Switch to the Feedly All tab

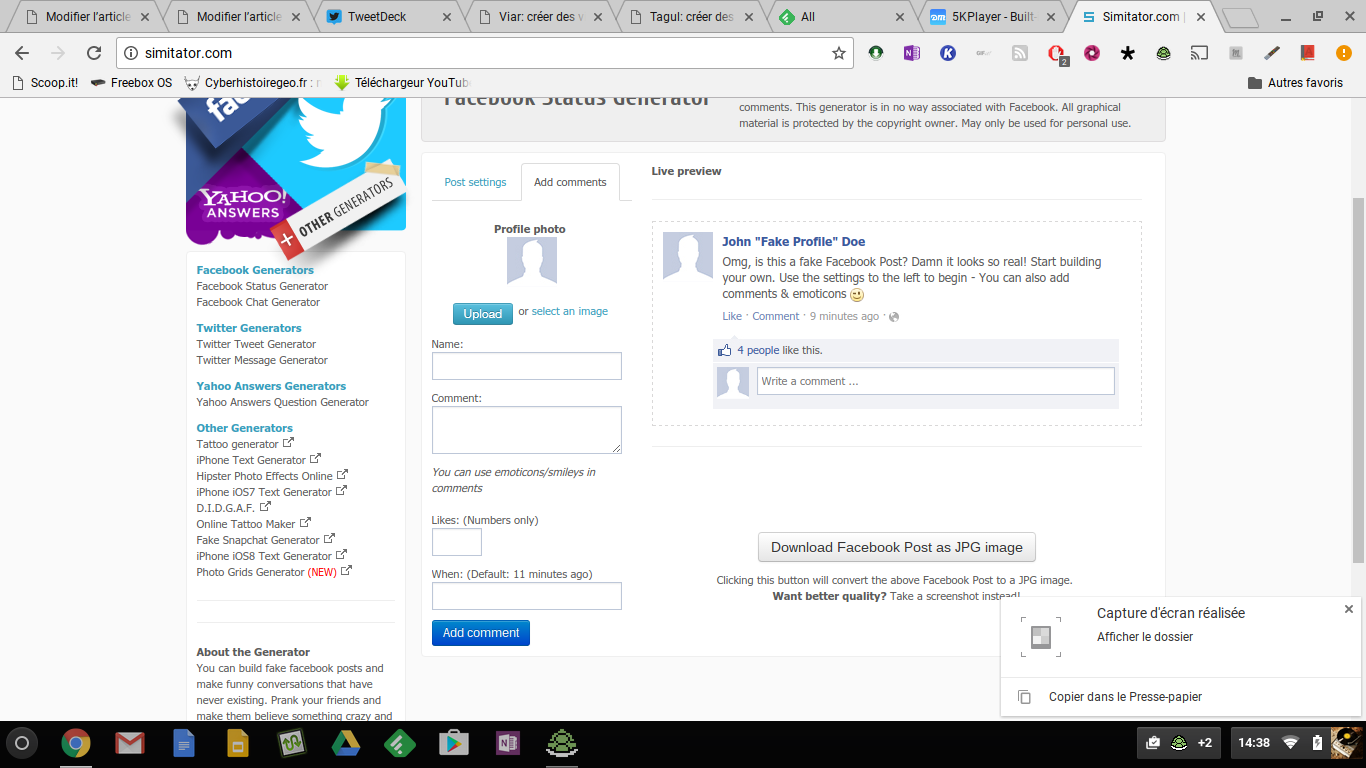click(x=840, y=17)
